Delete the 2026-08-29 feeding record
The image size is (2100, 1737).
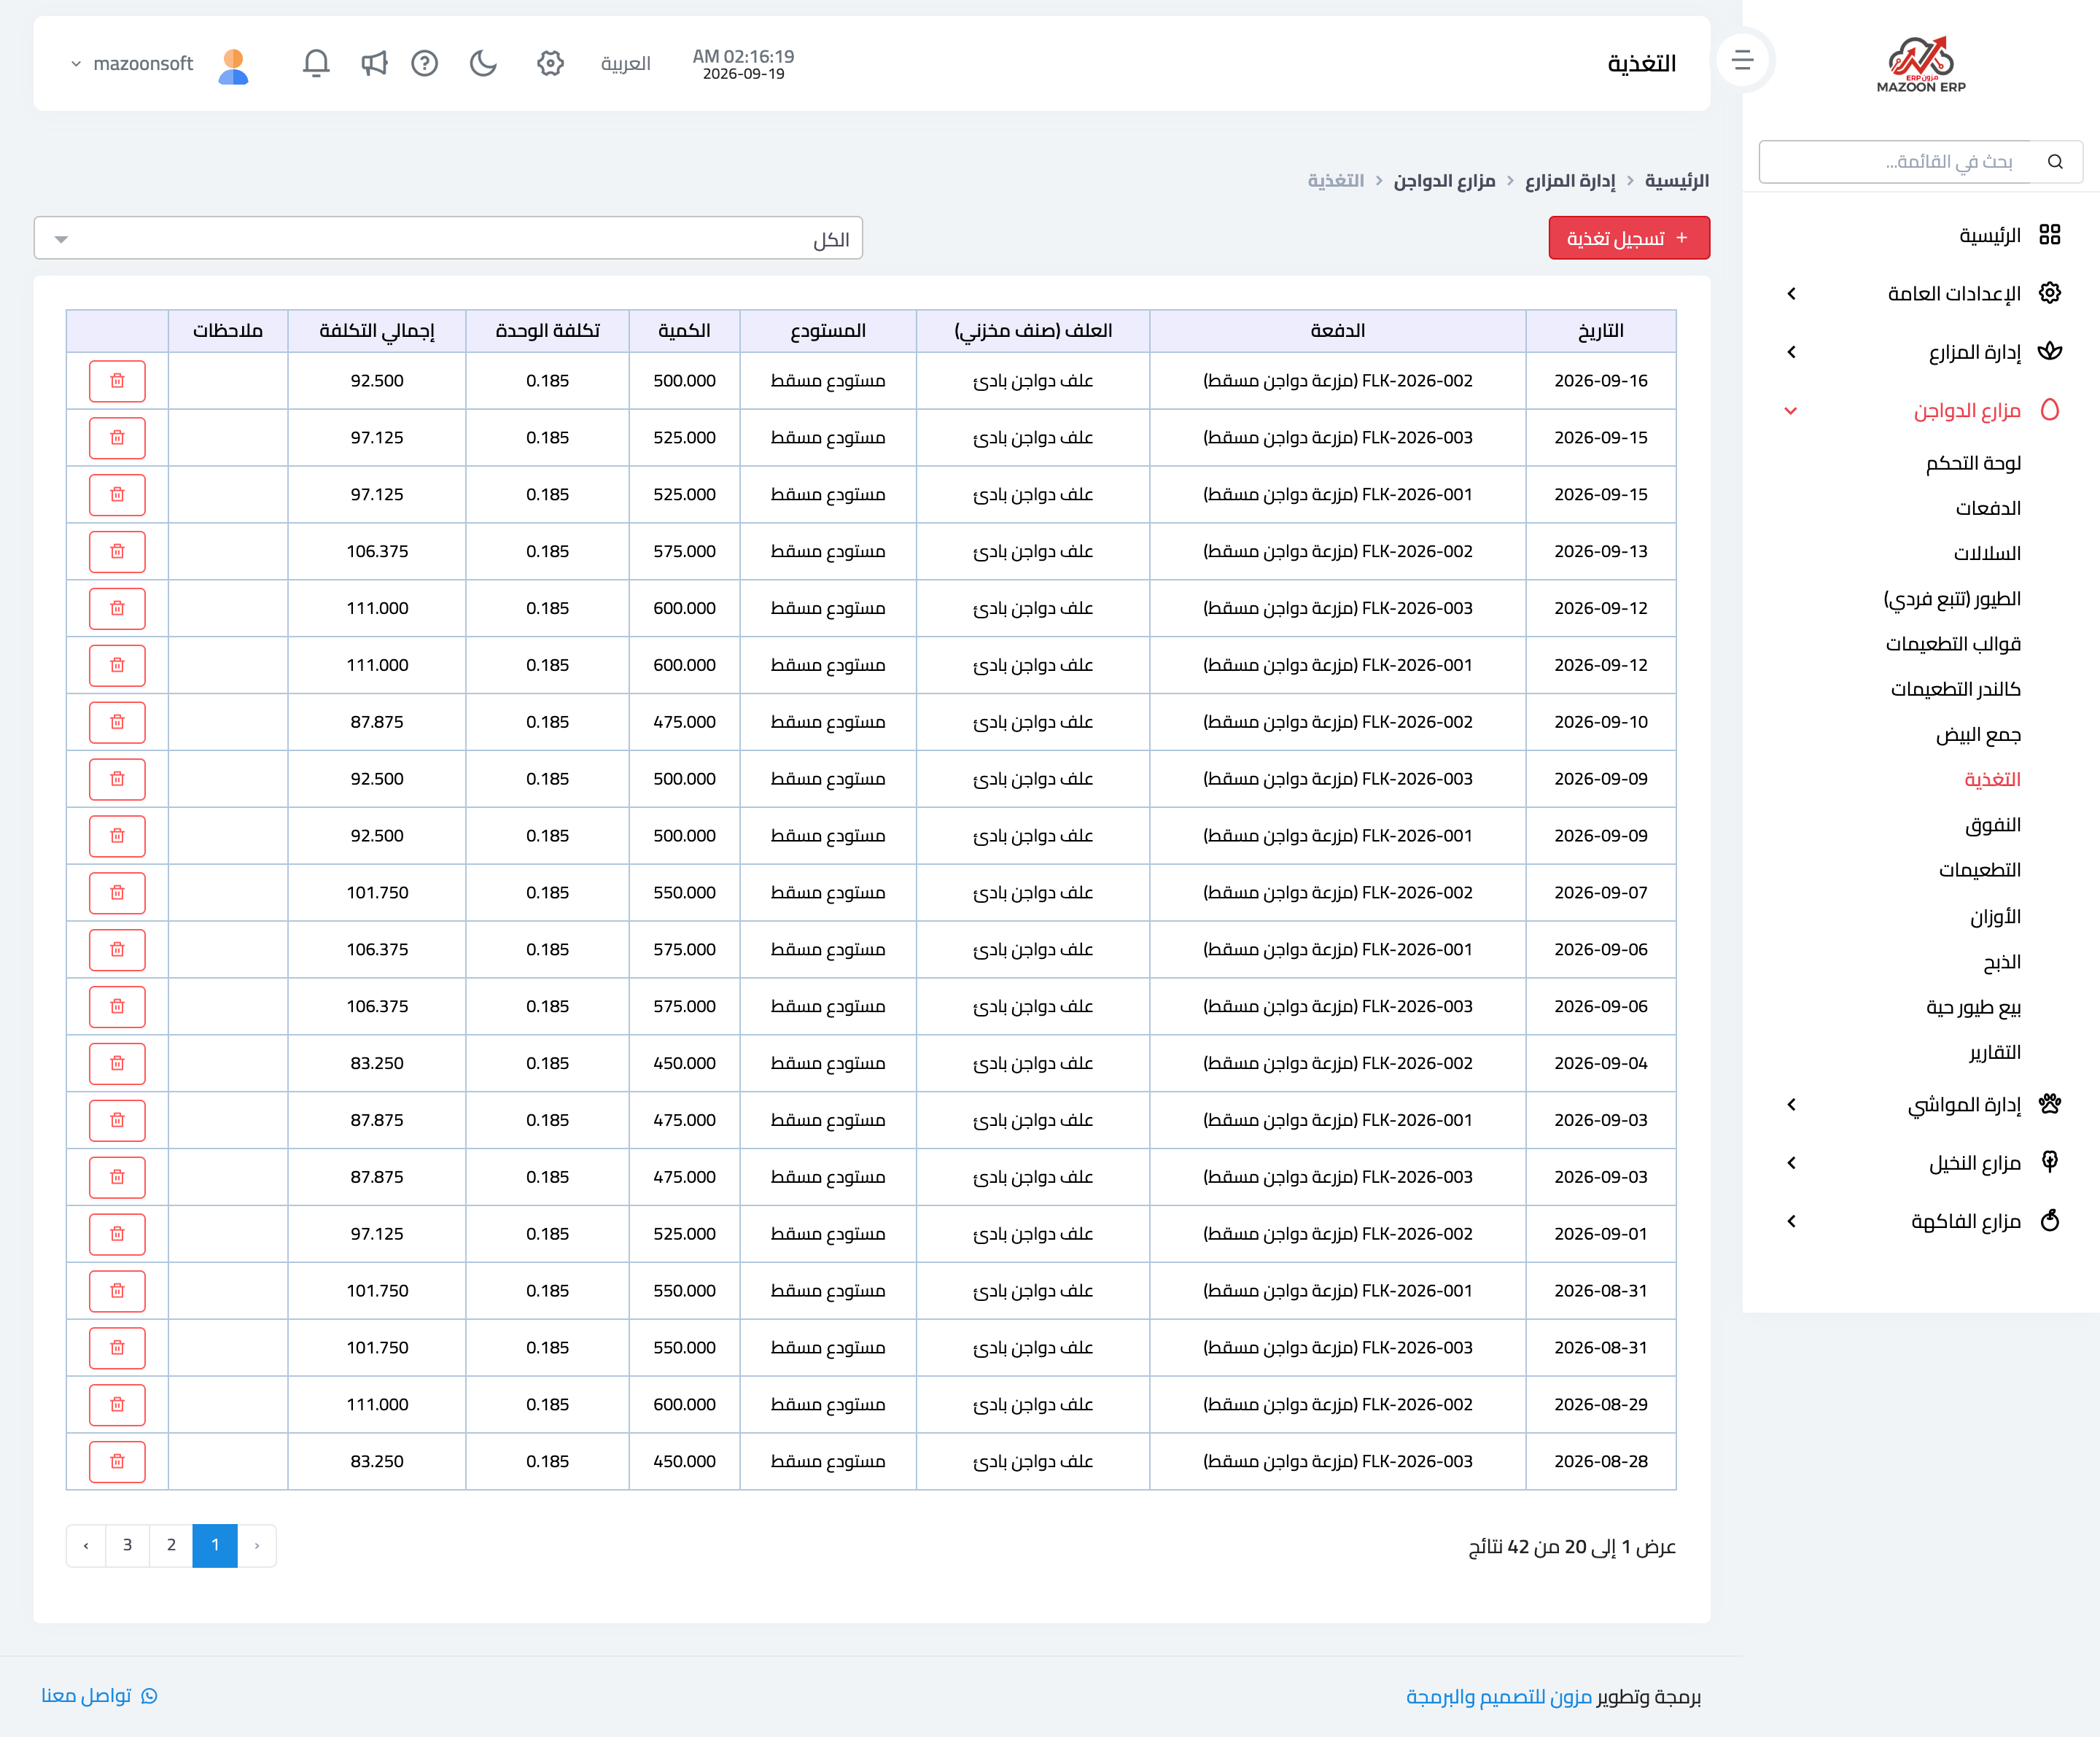tap(117, 1405)
